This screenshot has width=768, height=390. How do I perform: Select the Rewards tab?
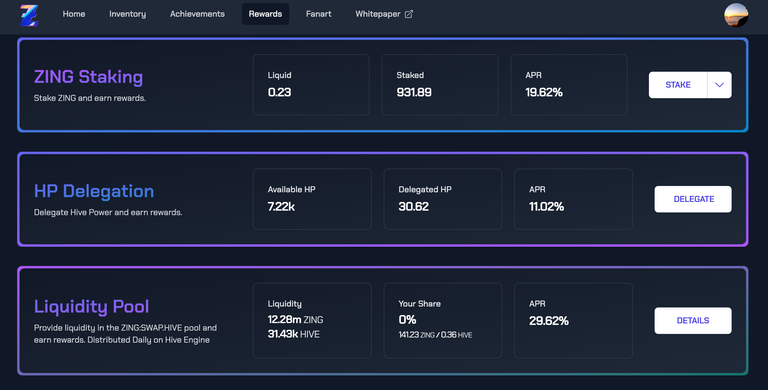pos(265,14)
